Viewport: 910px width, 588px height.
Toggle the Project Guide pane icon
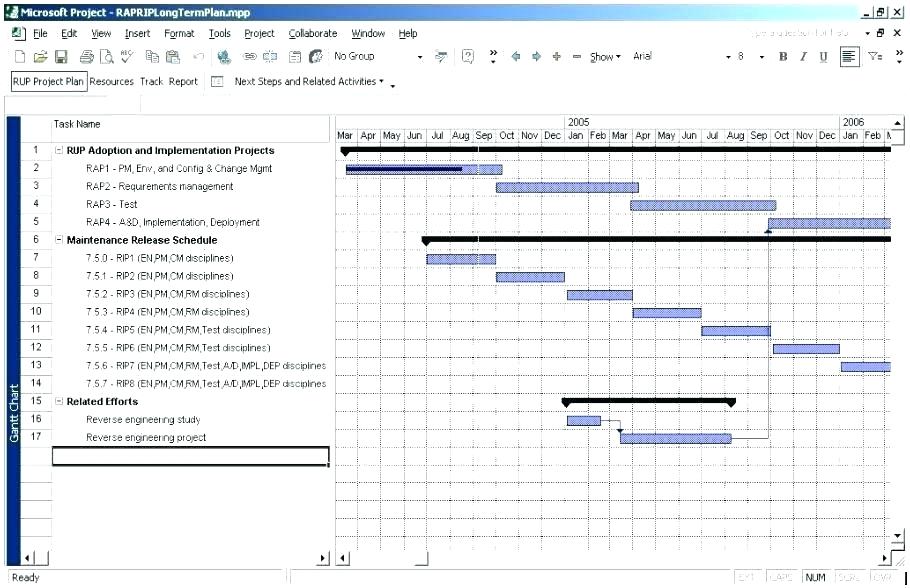pyautogui.click(x=216, y=82)
